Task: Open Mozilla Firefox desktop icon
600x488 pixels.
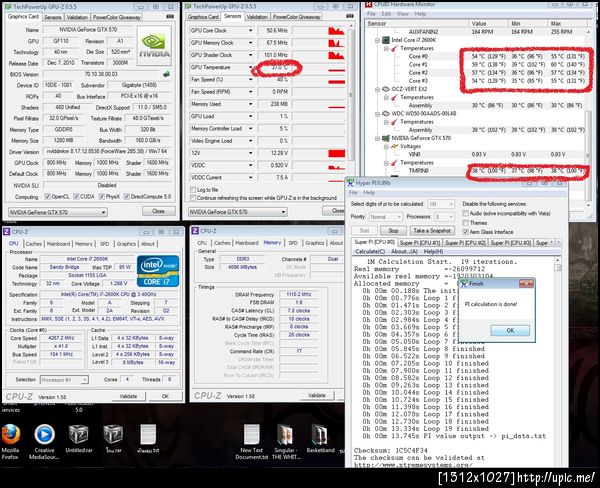Action: coord(10,441)
